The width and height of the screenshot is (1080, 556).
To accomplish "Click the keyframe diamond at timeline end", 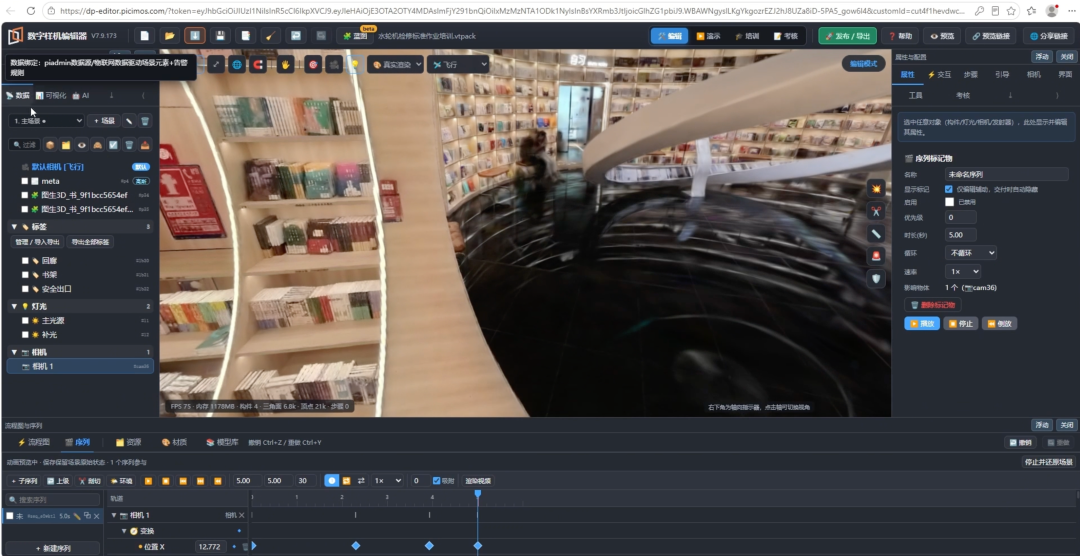I will point(478,546).
